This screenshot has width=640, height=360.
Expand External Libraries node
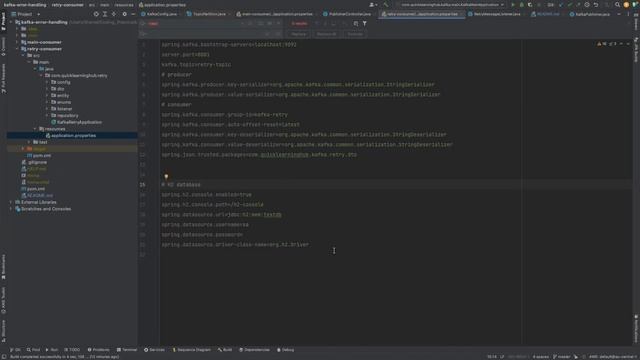(11, 202)
